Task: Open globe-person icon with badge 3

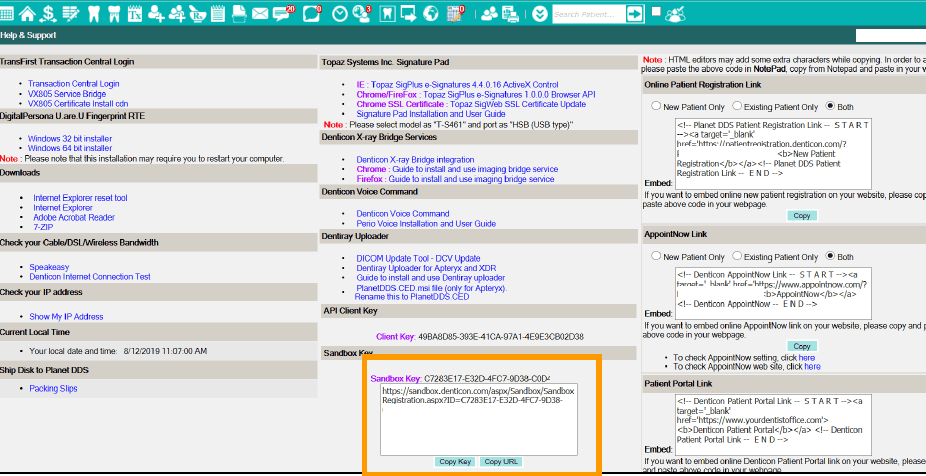Action: pos(361,13)
